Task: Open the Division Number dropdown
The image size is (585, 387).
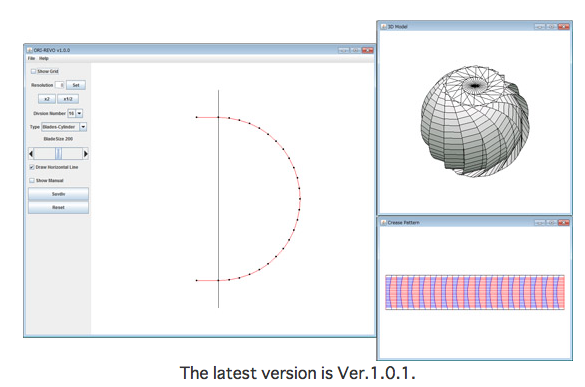Action: pyautogui.click(x=79, y=113)
